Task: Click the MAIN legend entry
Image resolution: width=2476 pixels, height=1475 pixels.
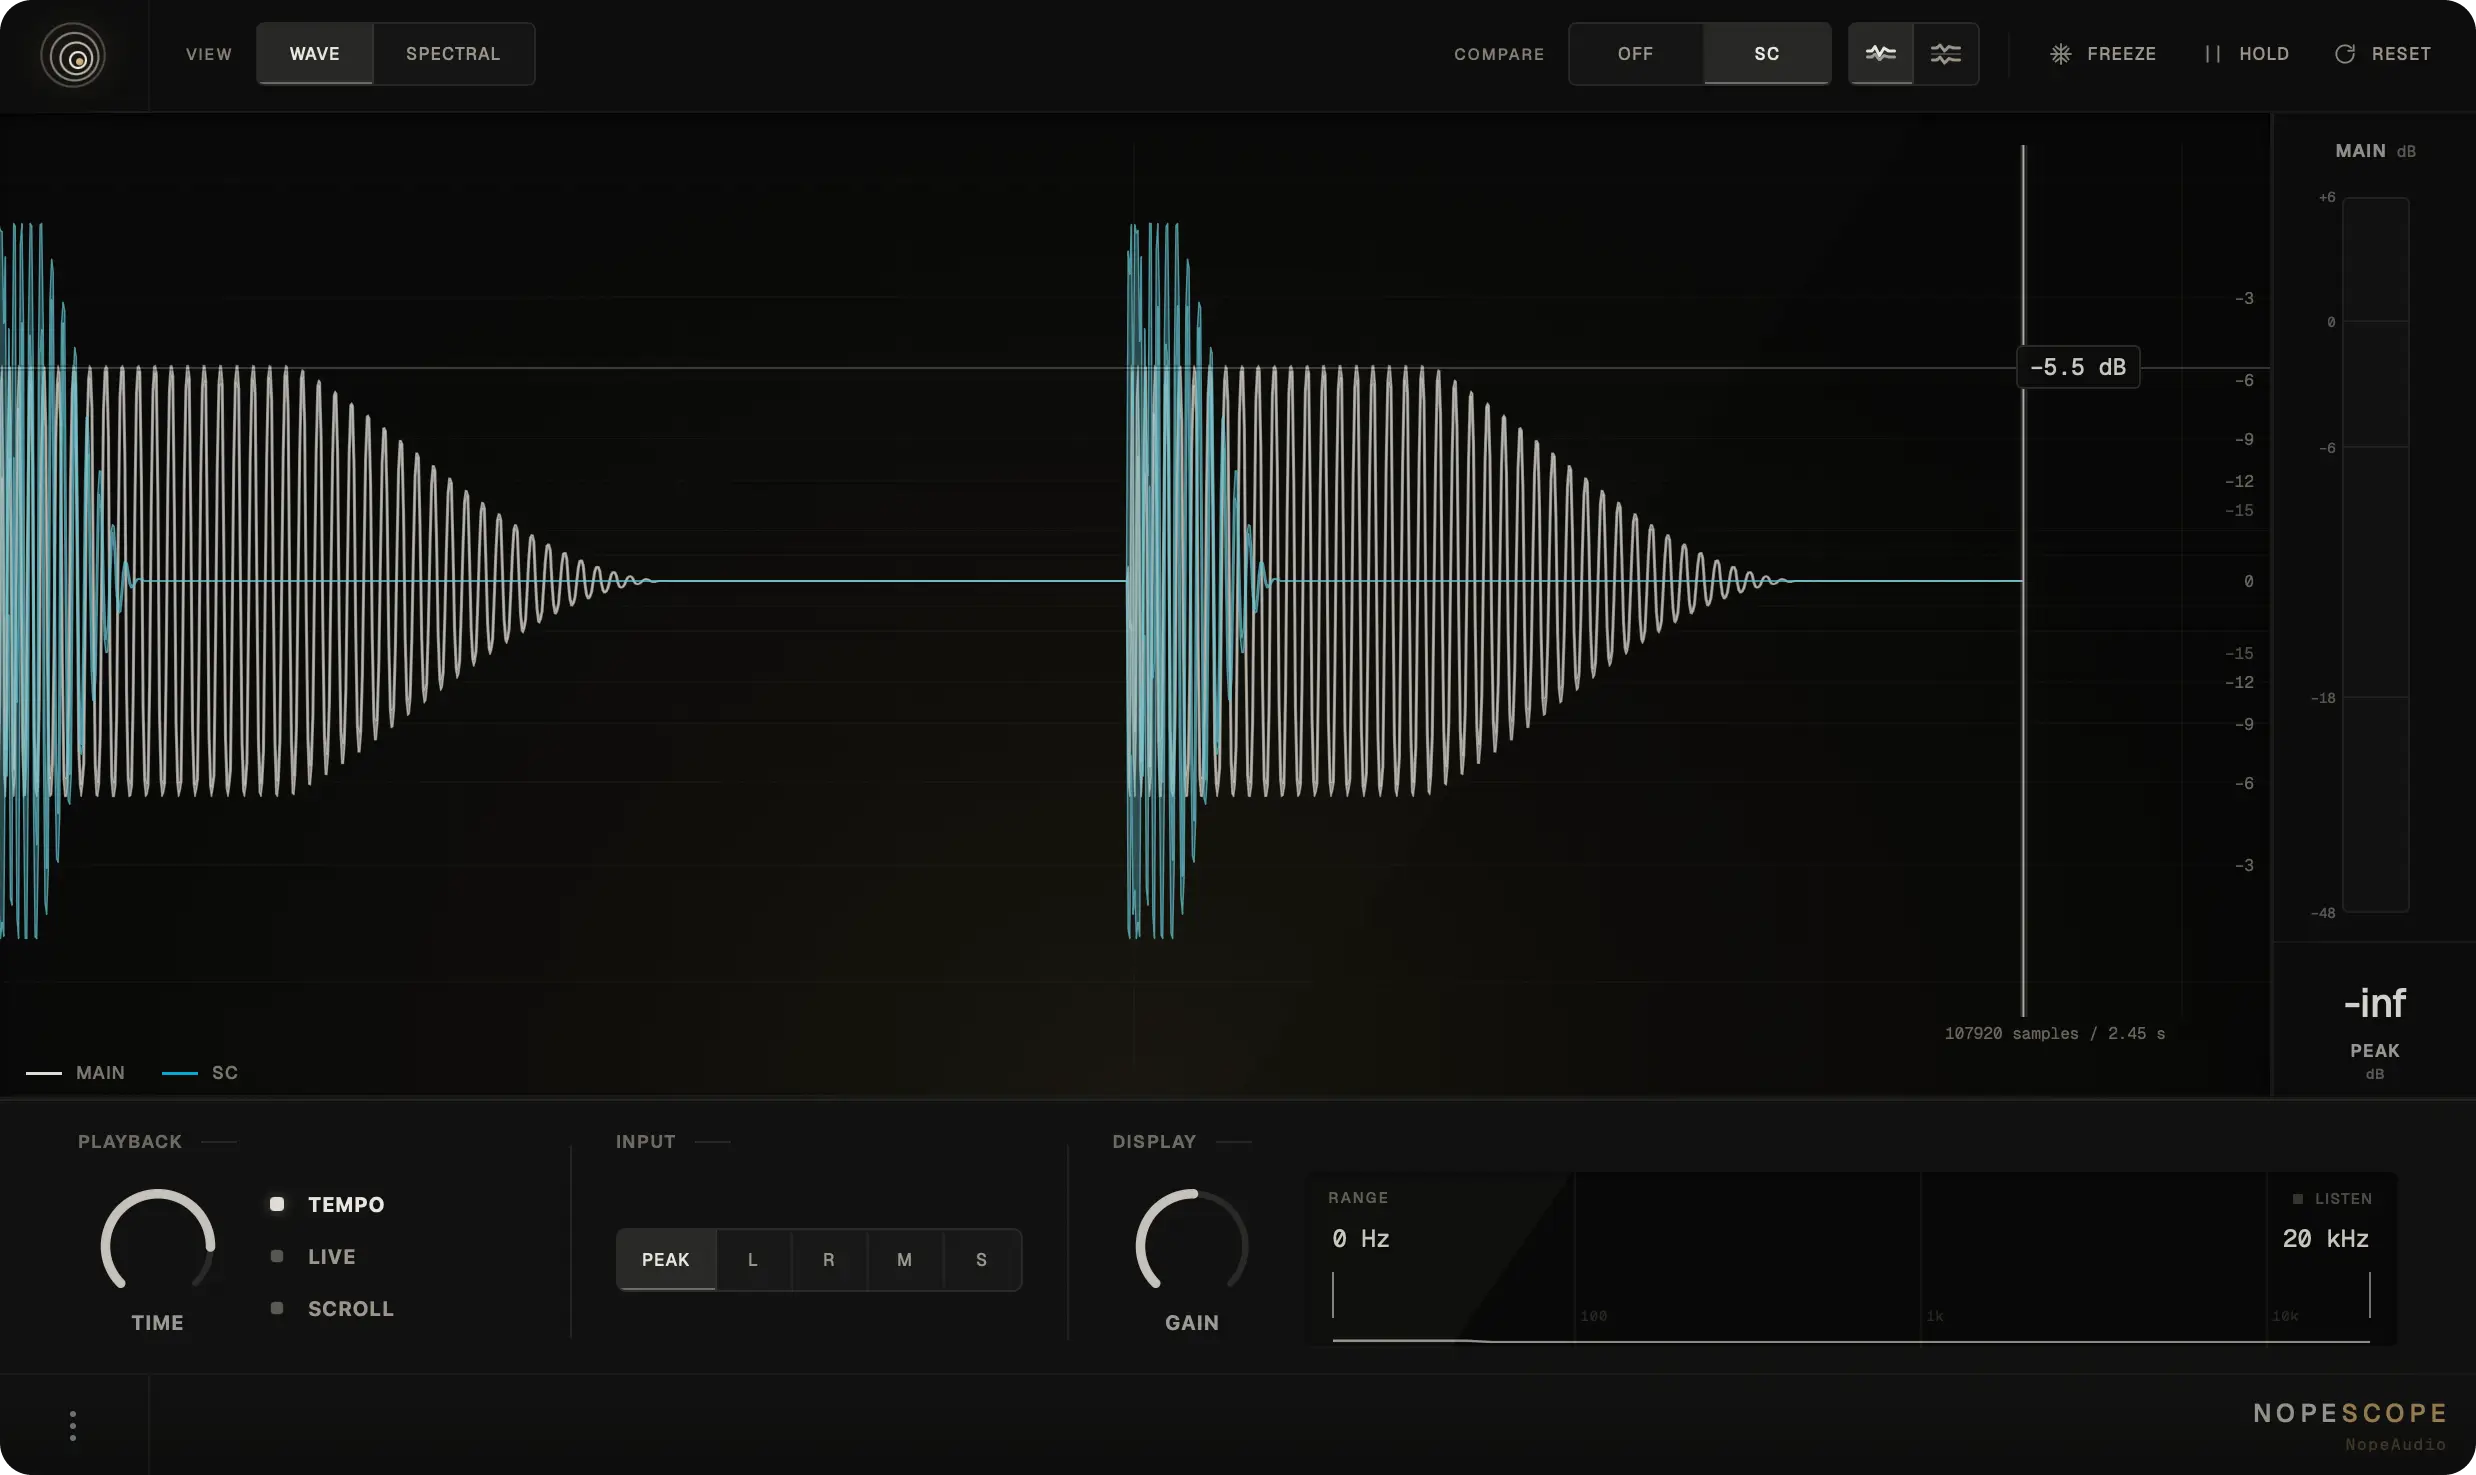Action: (x=76, y=1073)
